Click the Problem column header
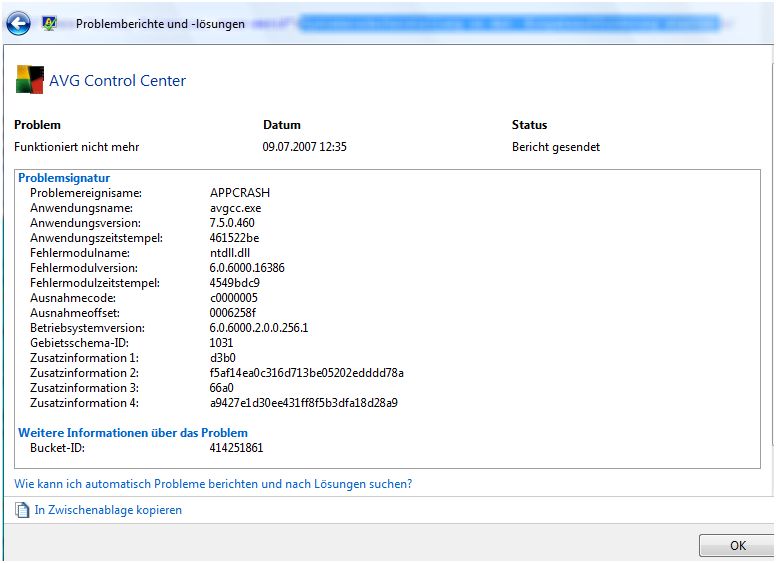Viewport: 776px width, 563px height. point(37,125)
